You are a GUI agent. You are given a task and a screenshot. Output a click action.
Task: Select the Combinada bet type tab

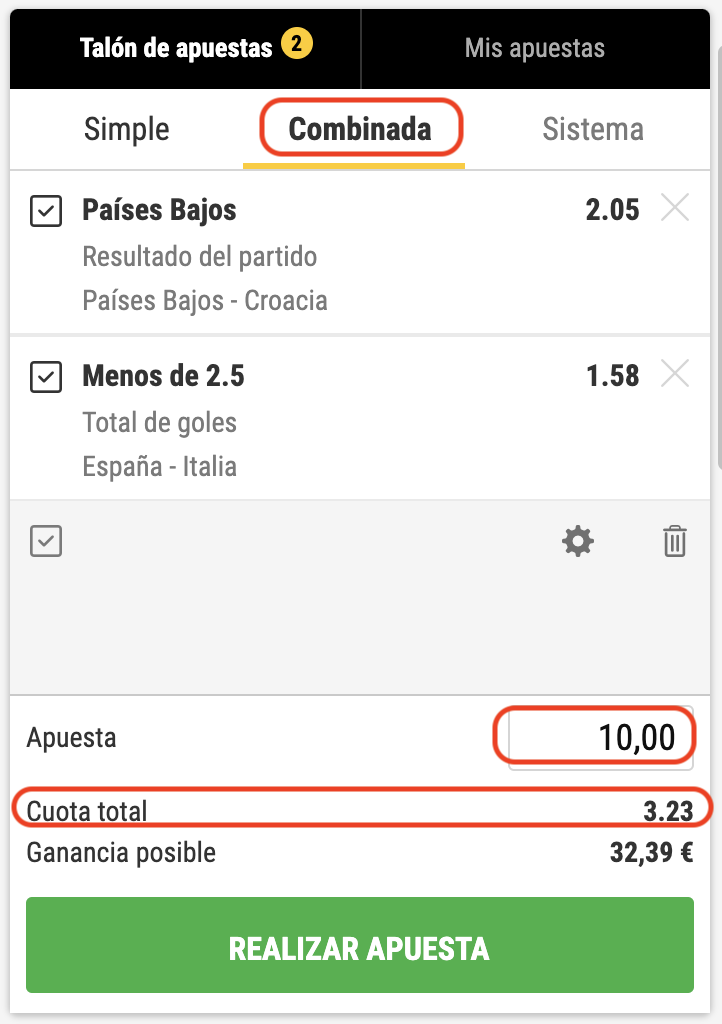360,129
